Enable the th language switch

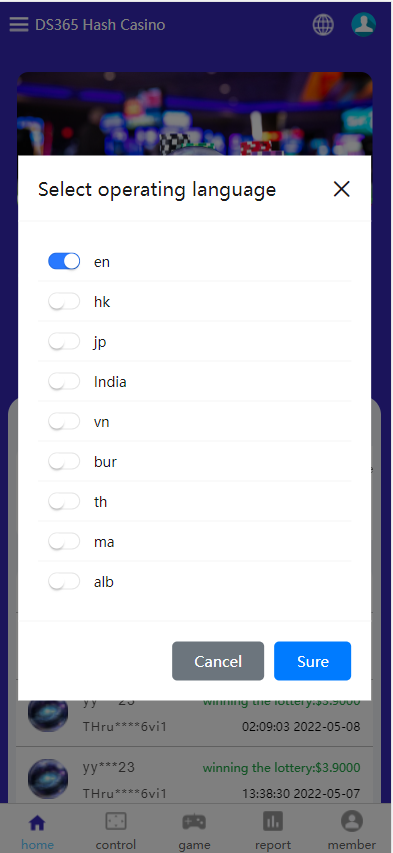pyautogui.click(x=64, y=502)
